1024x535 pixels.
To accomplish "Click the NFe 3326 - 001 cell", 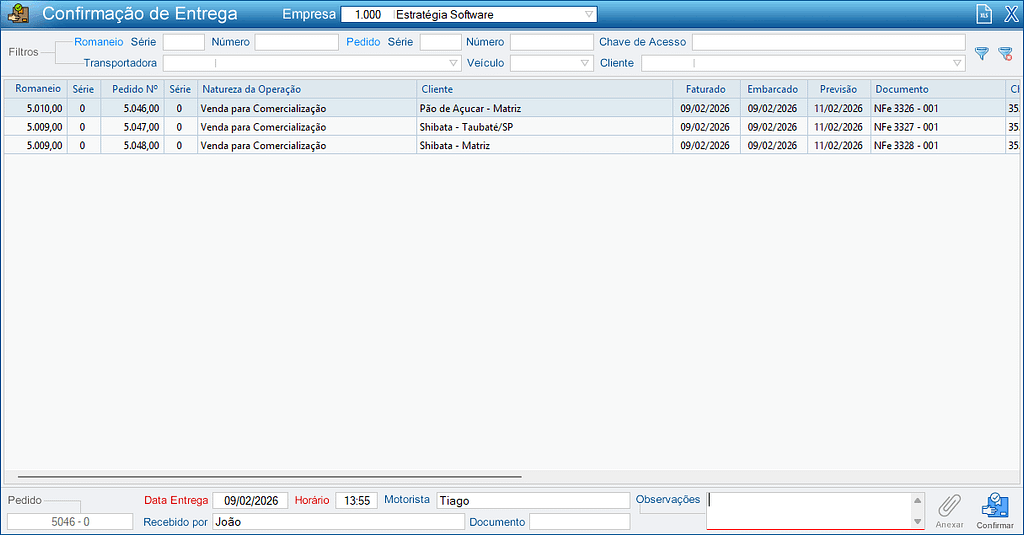I will point(938,108).
